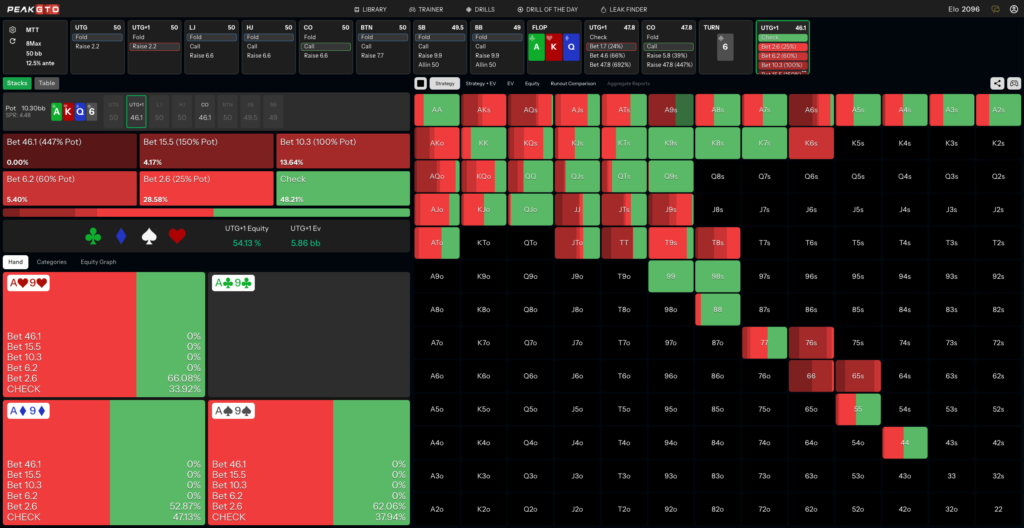
Task: Go to Drills
Action: 480,9
